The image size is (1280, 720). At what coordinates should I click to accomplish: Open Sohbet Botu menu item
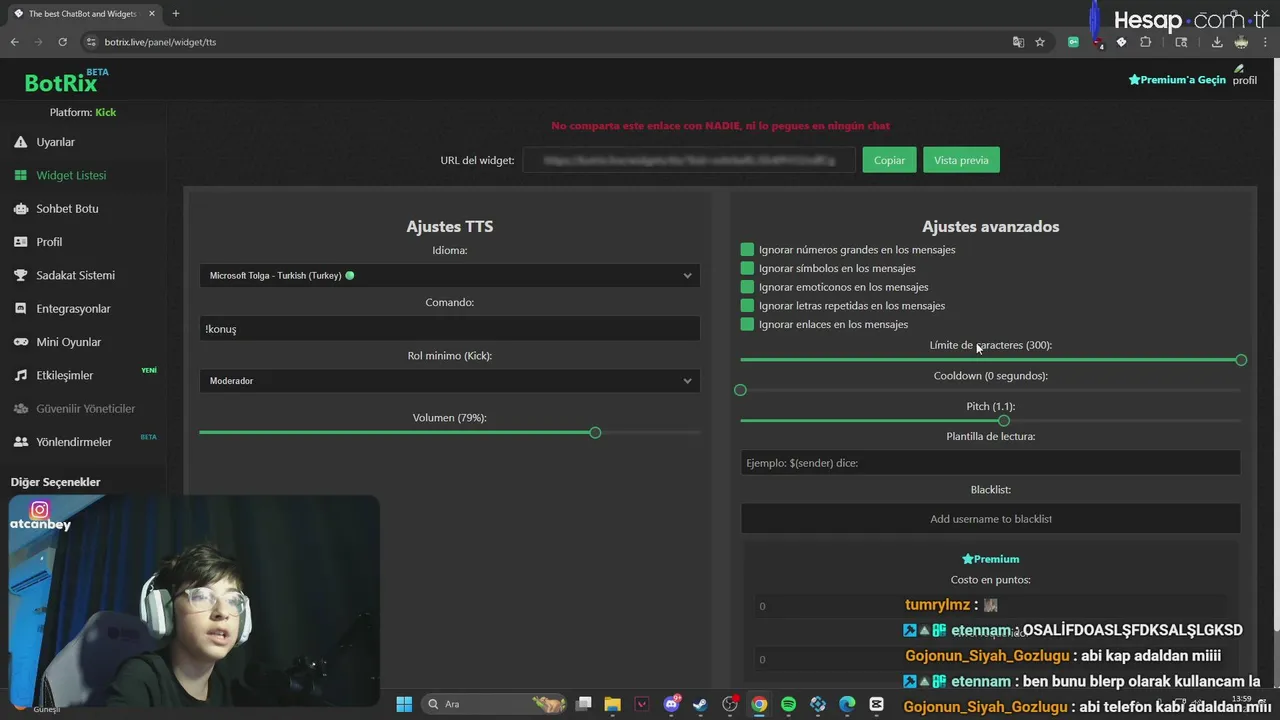[67, 209]
